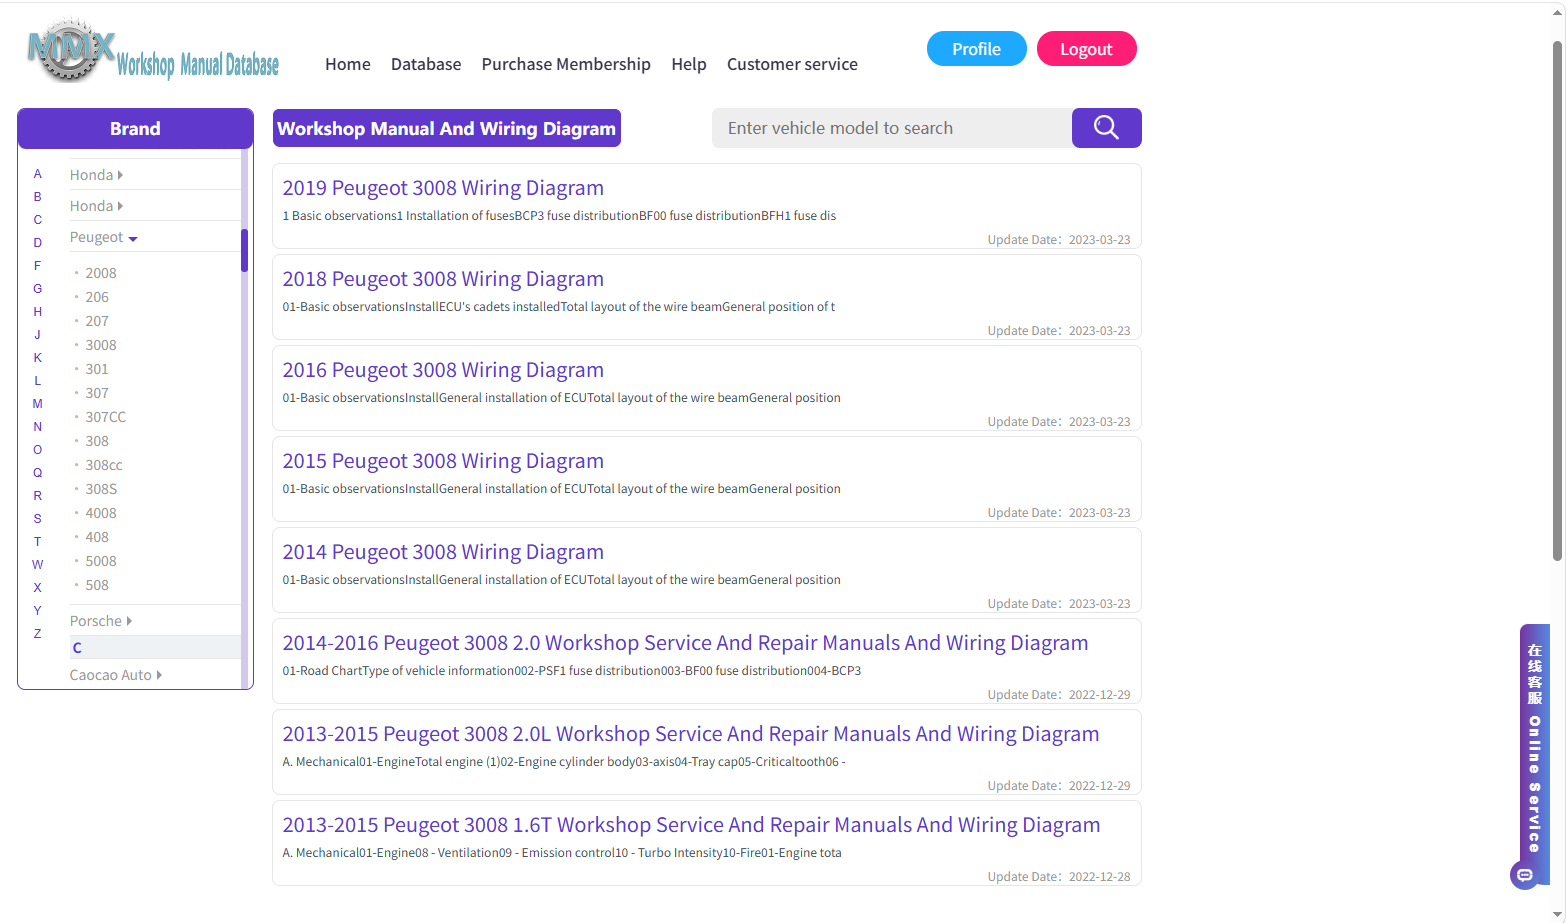The image size is (1566, 923).
Task: Open the Database menu
Action: click(426, 64)
